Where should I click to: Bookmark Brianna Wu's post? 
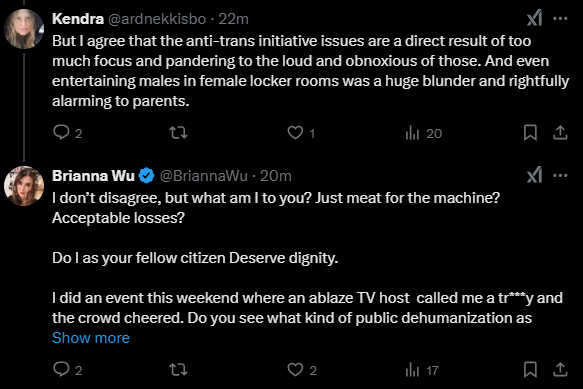coord(530,369)
